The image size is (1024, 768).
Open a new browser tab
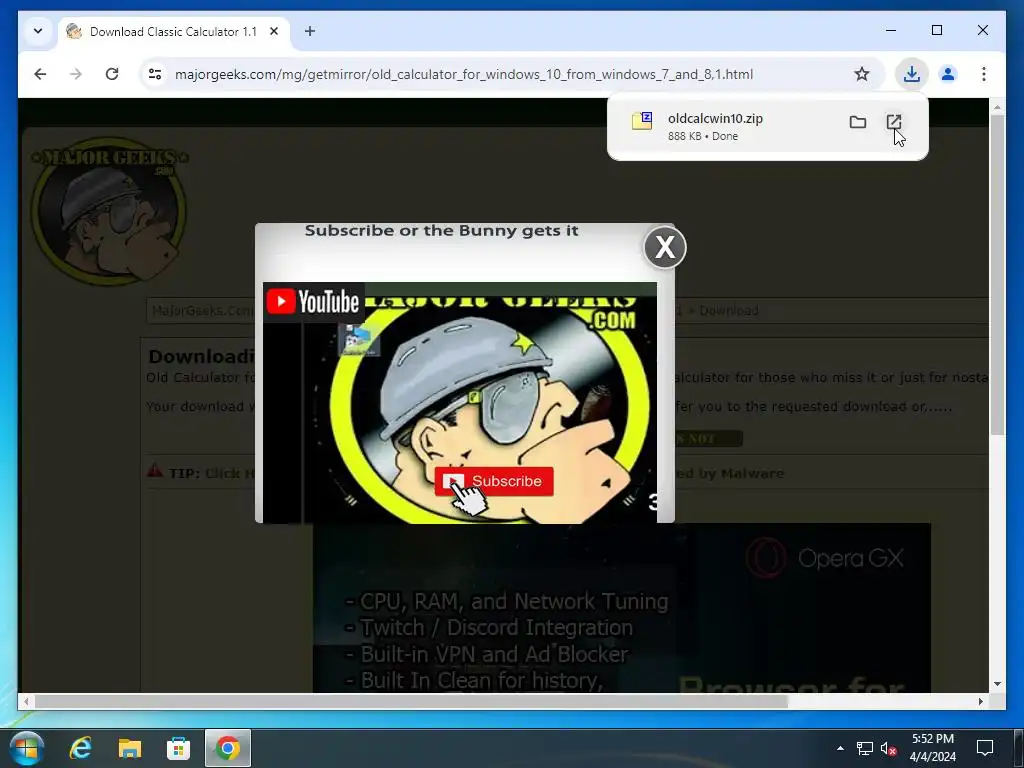click(310, 31)
